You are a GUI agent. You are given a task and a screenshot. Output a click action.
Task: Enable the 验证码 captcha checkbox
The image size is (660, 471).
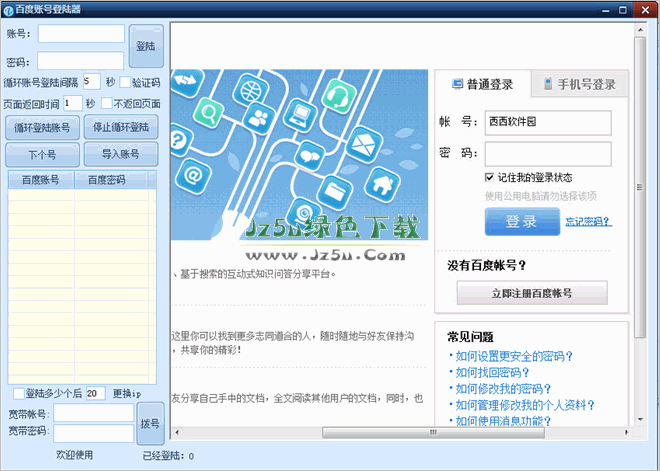(x=125, y=82)
